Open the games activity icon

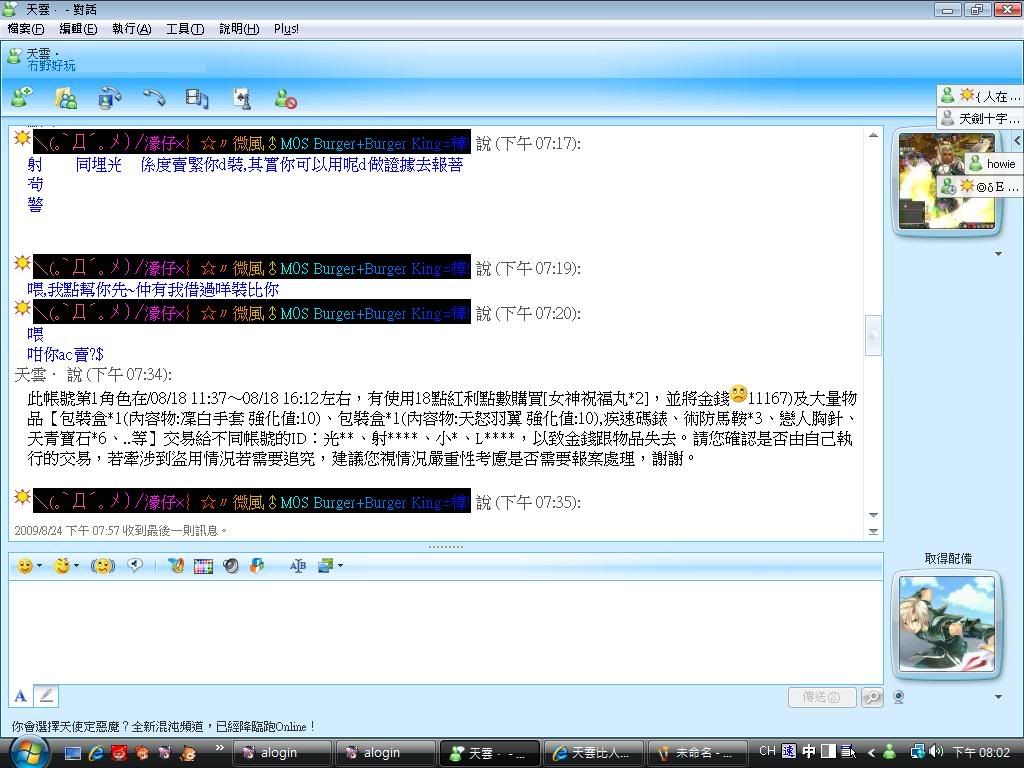[241, 98]
